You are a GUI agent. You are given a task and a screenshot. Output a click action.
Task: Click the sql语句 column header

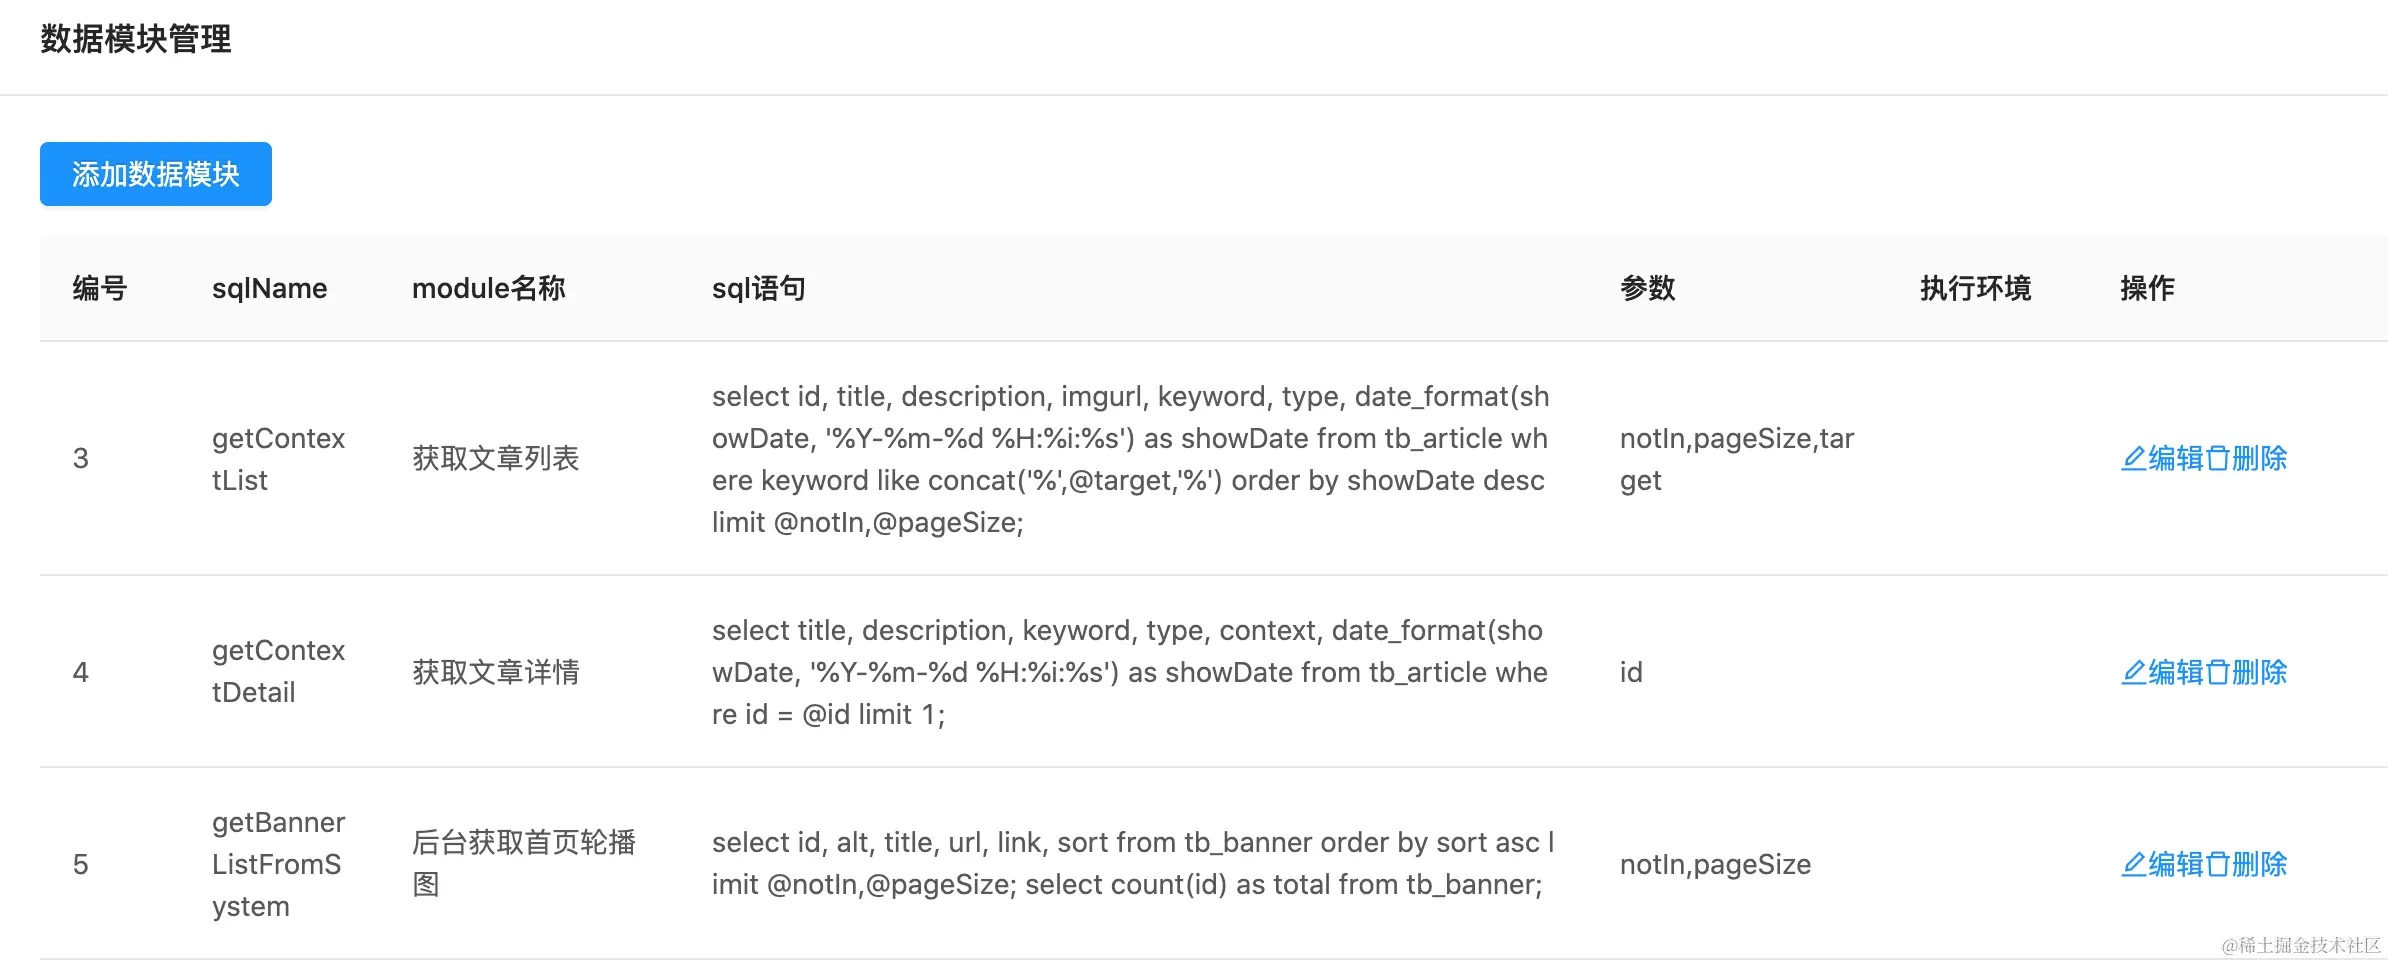coord(758,289)
